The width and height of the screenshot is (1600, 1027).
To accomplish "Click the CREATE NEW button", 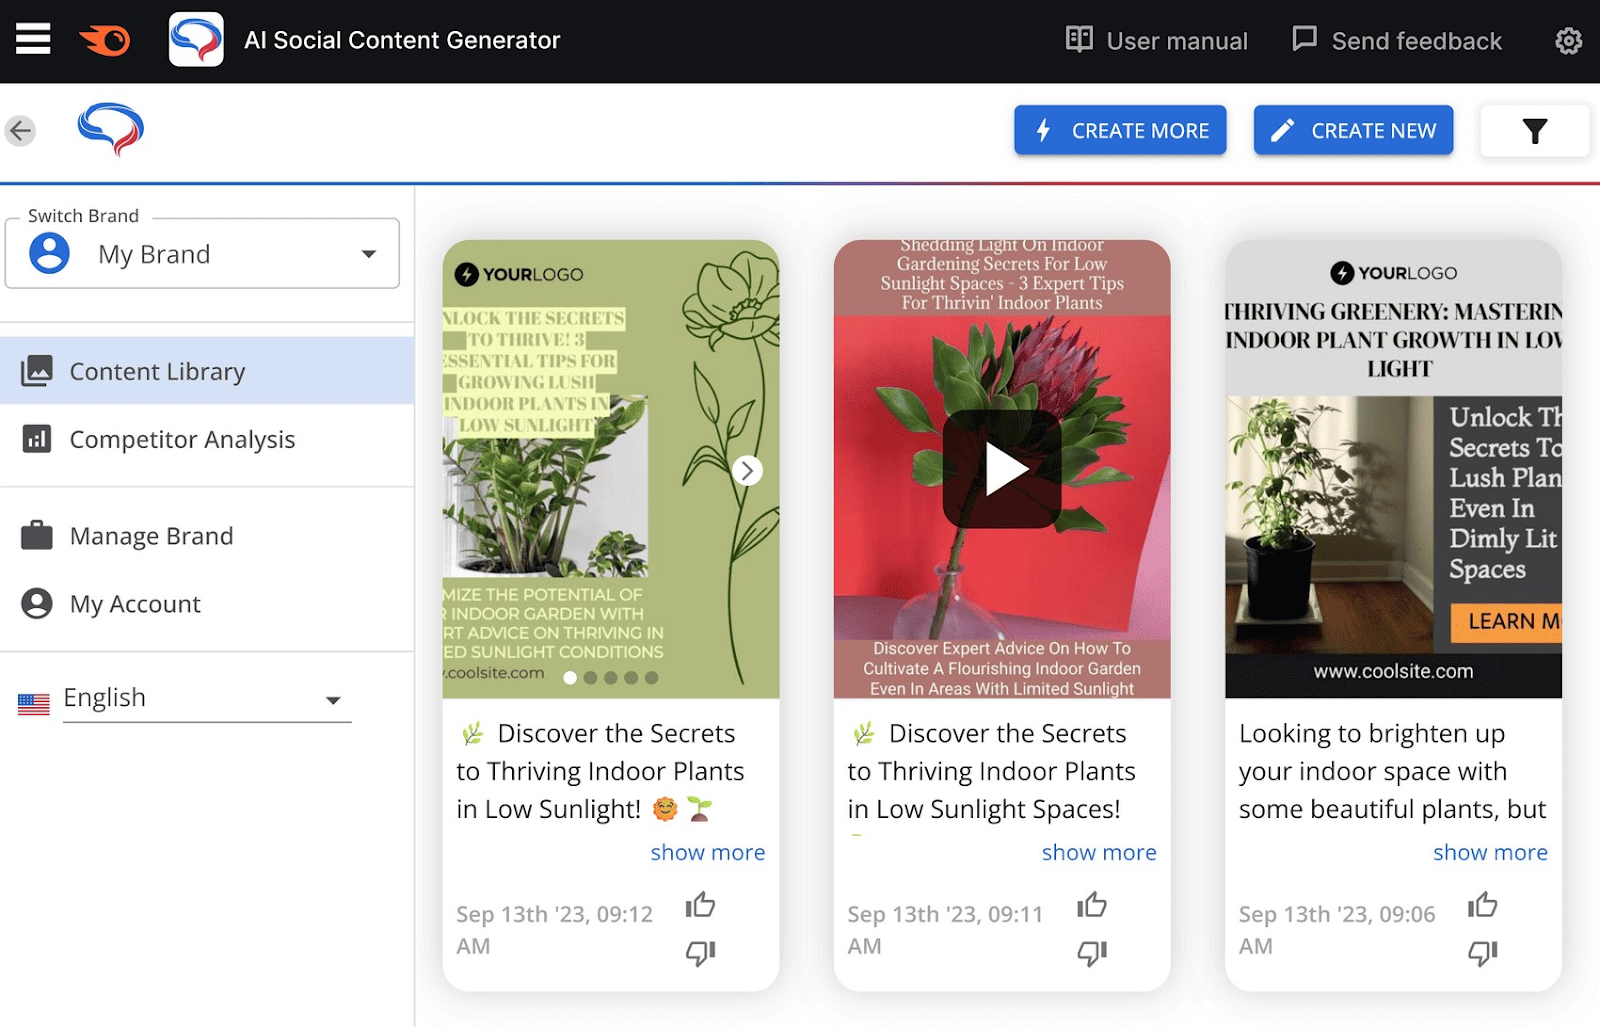I will tap(1353, 130).
